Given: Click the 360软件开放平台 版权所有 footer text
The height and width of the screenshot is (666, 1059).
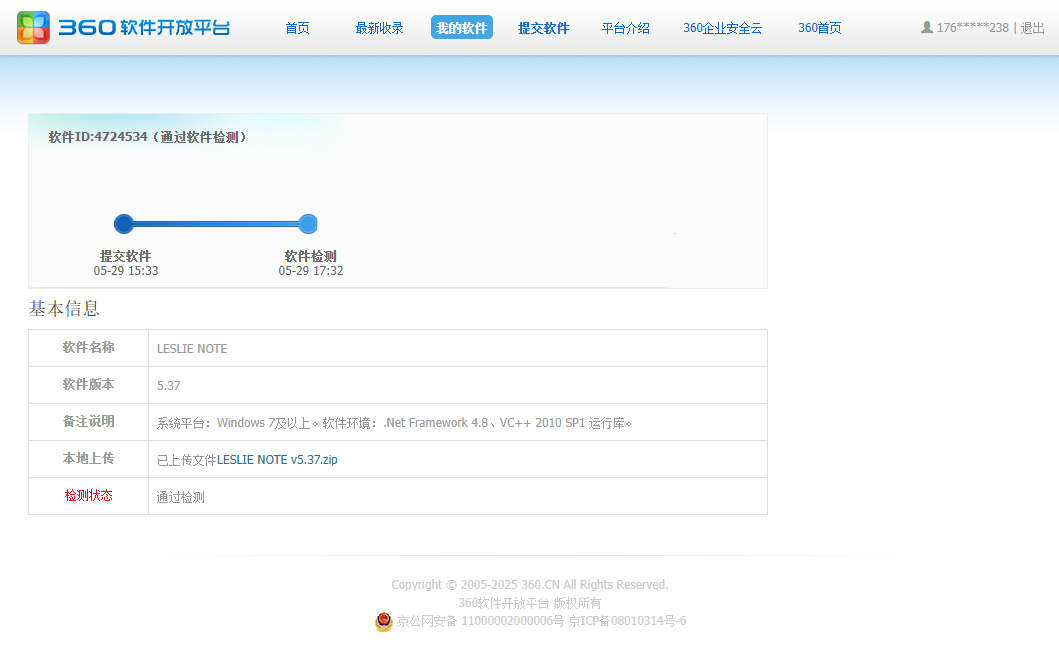Looking at the screenshot, I should (x=530, y=603).
